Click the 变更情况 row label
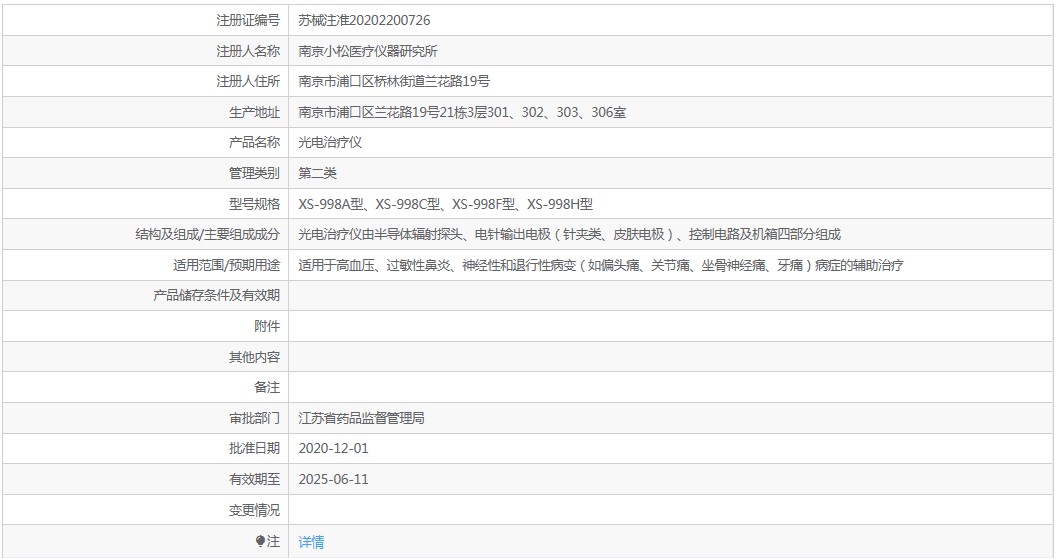The height and width of the screenshot is (559, 1059). 254,510
